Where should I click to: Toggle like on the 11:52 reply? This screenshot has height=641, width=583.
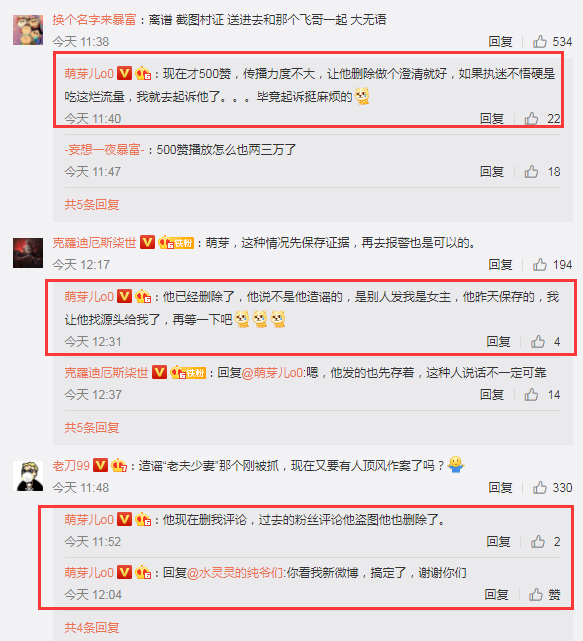pyautogui.click(x=538, y=542)
